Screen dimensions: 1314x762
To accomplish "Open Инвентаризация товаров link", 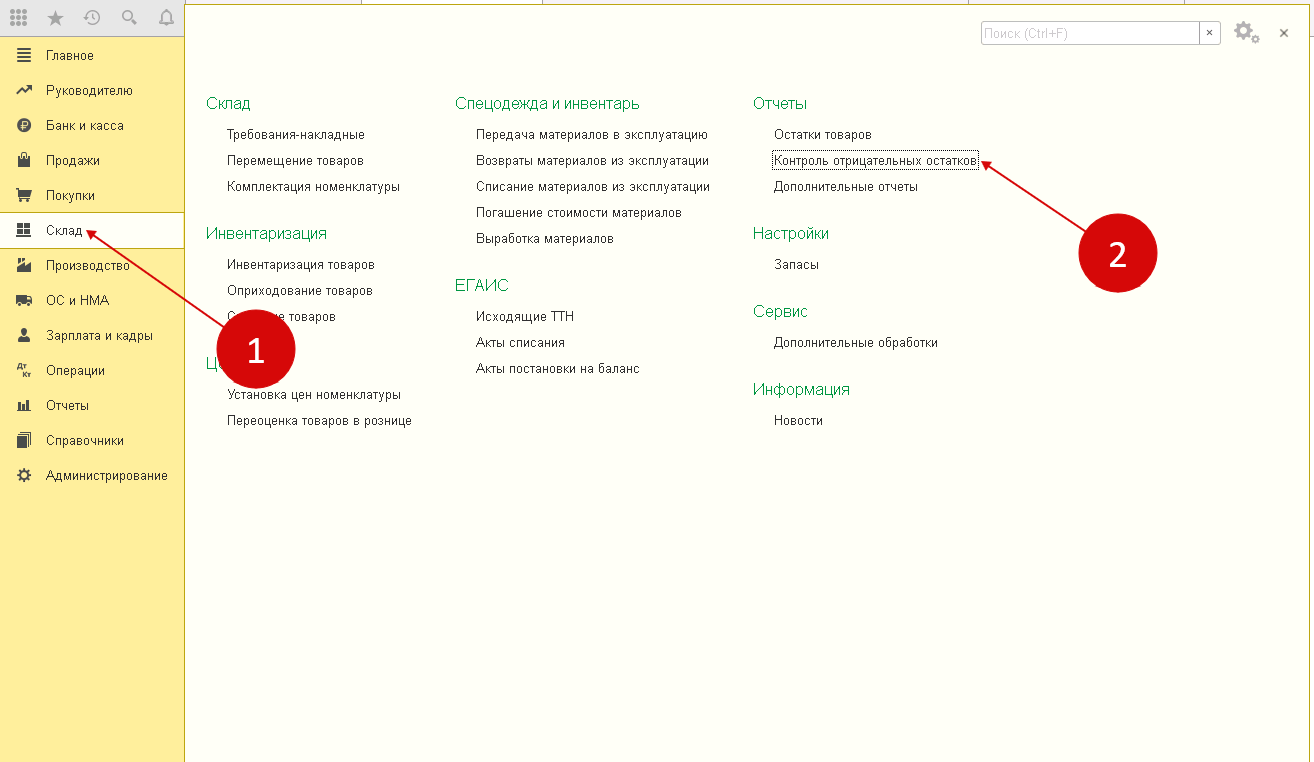I will coord(300,265).
